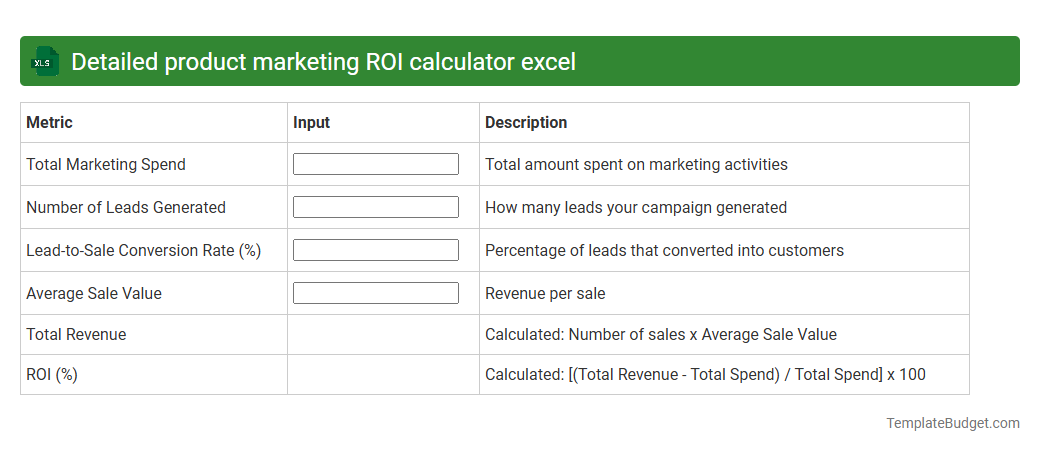Click the 'Metric' column header
The image size is (1040, 452).
(49, 123)
